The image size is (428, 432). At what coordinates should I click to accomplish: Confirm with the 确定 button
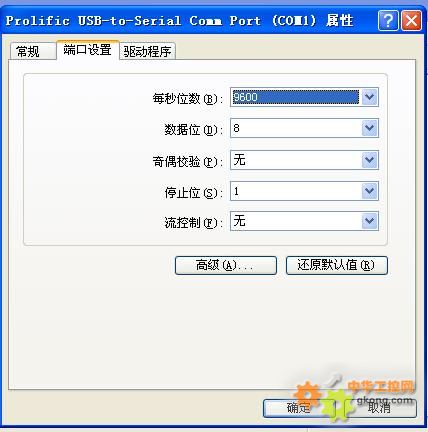pyautogui.click(x=299, y=408)
